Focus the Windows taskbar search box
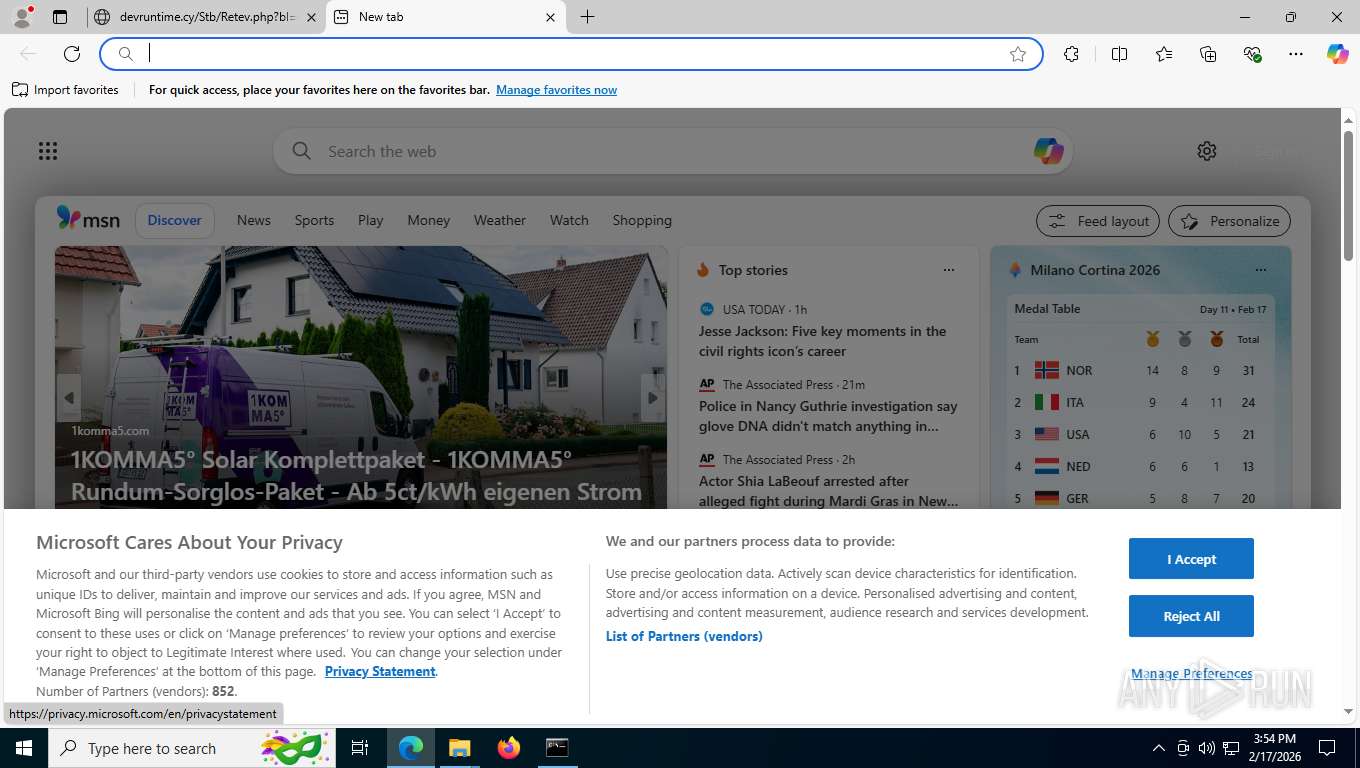 [190, 748]
